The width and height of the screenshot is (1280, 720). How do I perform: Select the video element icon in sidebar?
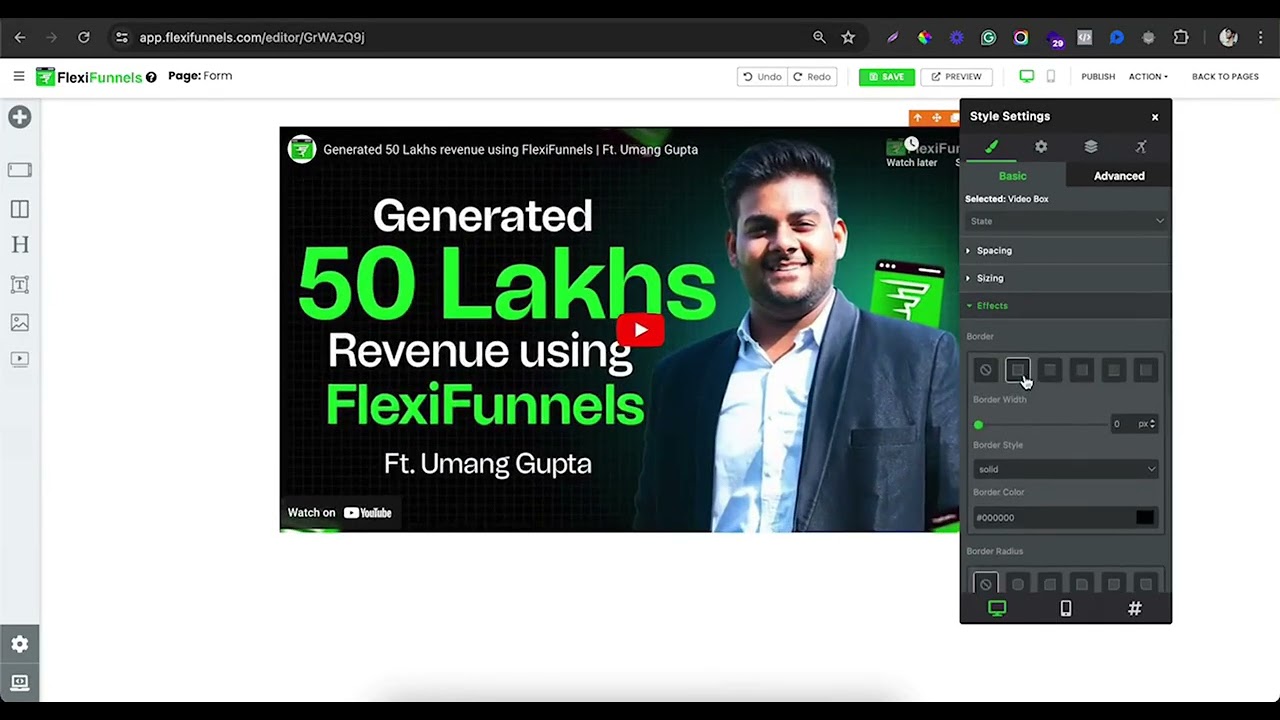click(19, 359)
